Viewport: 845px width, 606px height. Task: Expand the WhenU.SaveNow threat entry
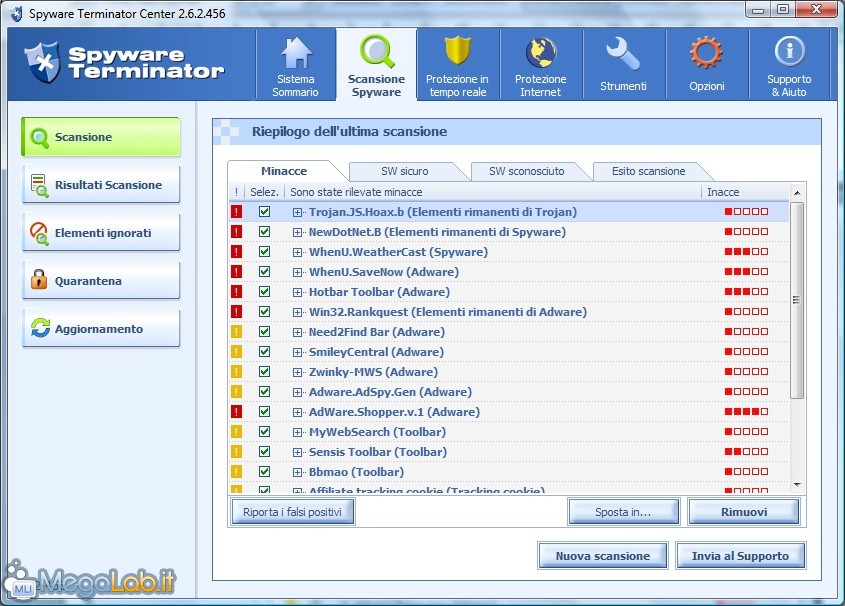click(297, 272)
